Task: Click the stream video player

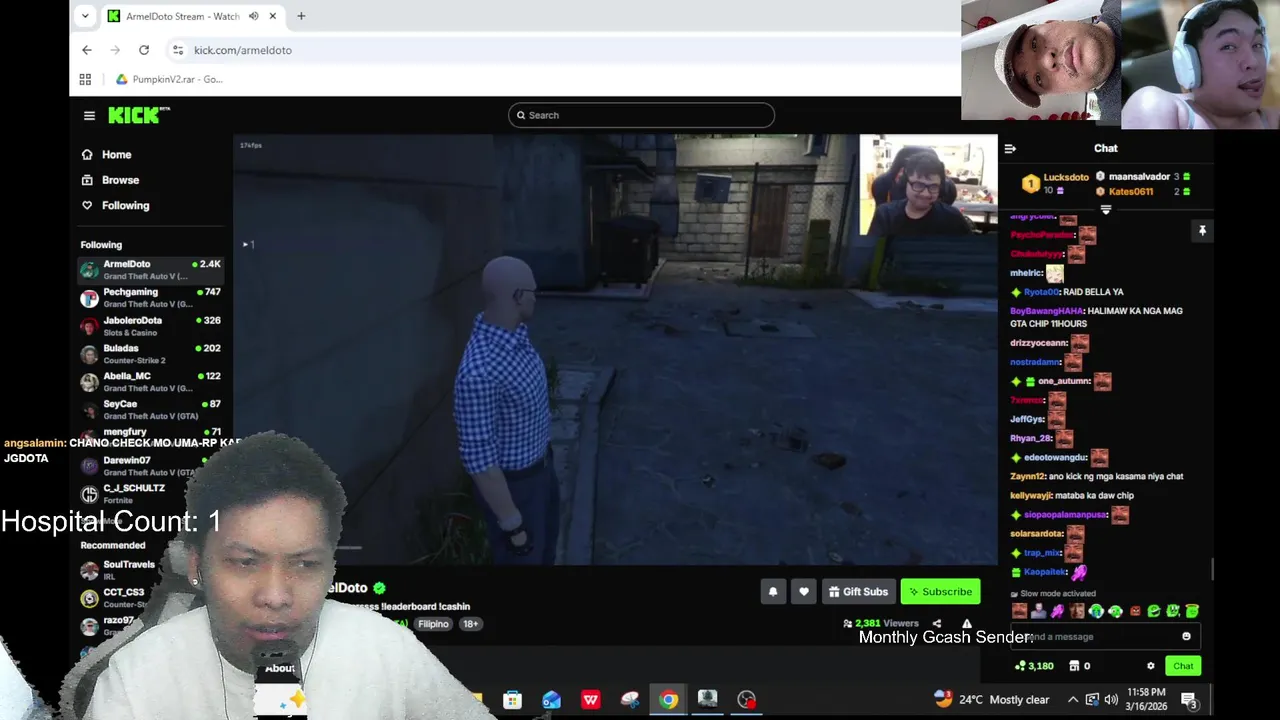Action: [x=615, y=350]
